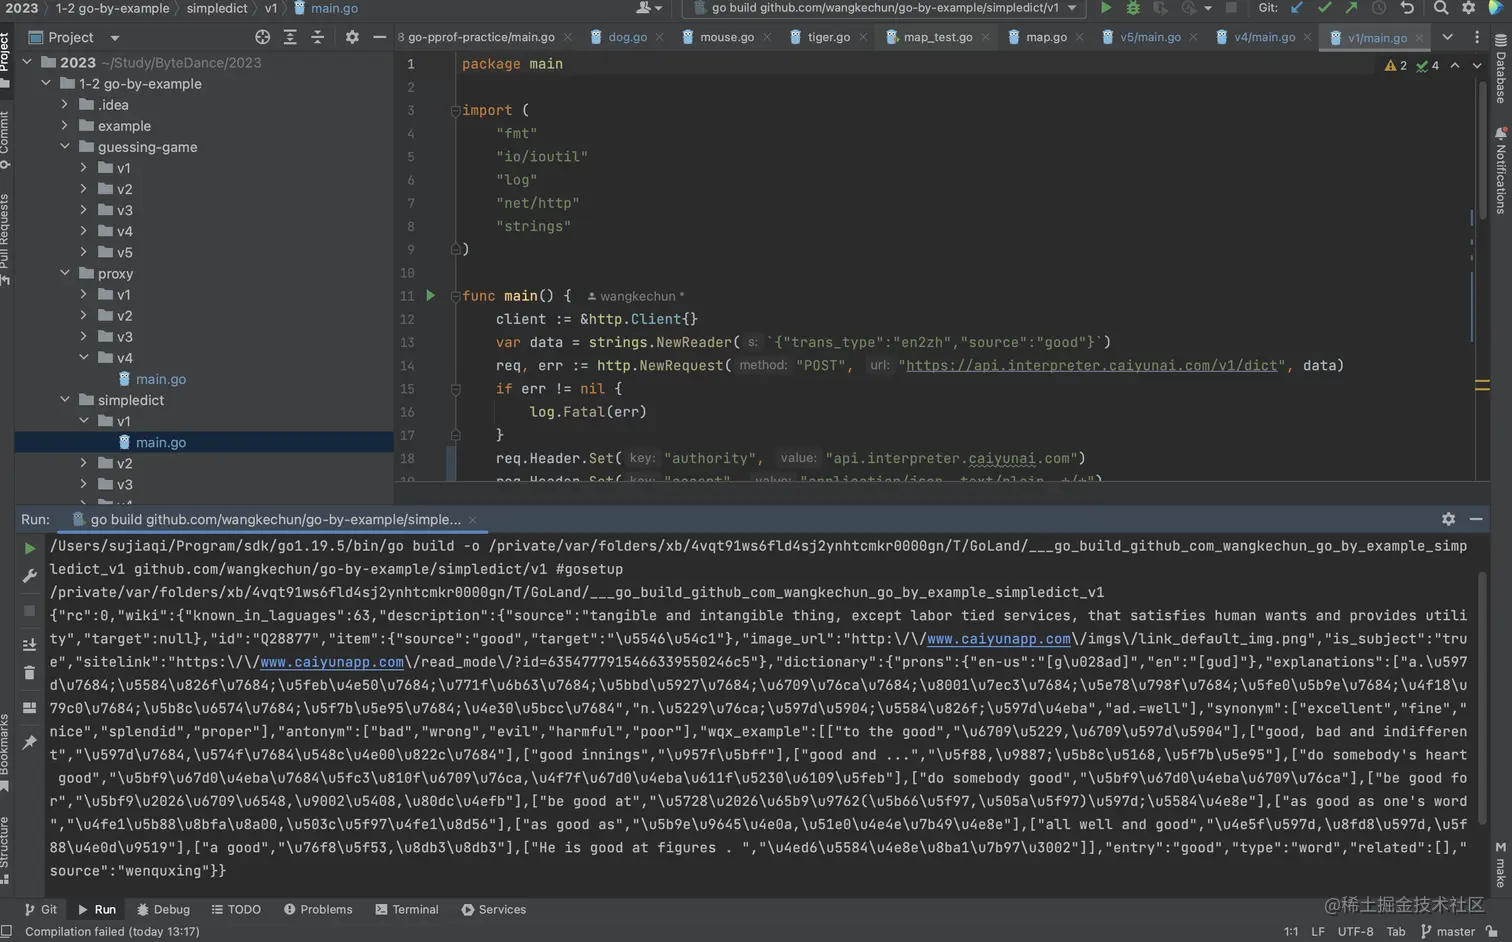Toggle the Commit tool window
The height and width of the screenshot is (942, 1512).
pos(5,139)
